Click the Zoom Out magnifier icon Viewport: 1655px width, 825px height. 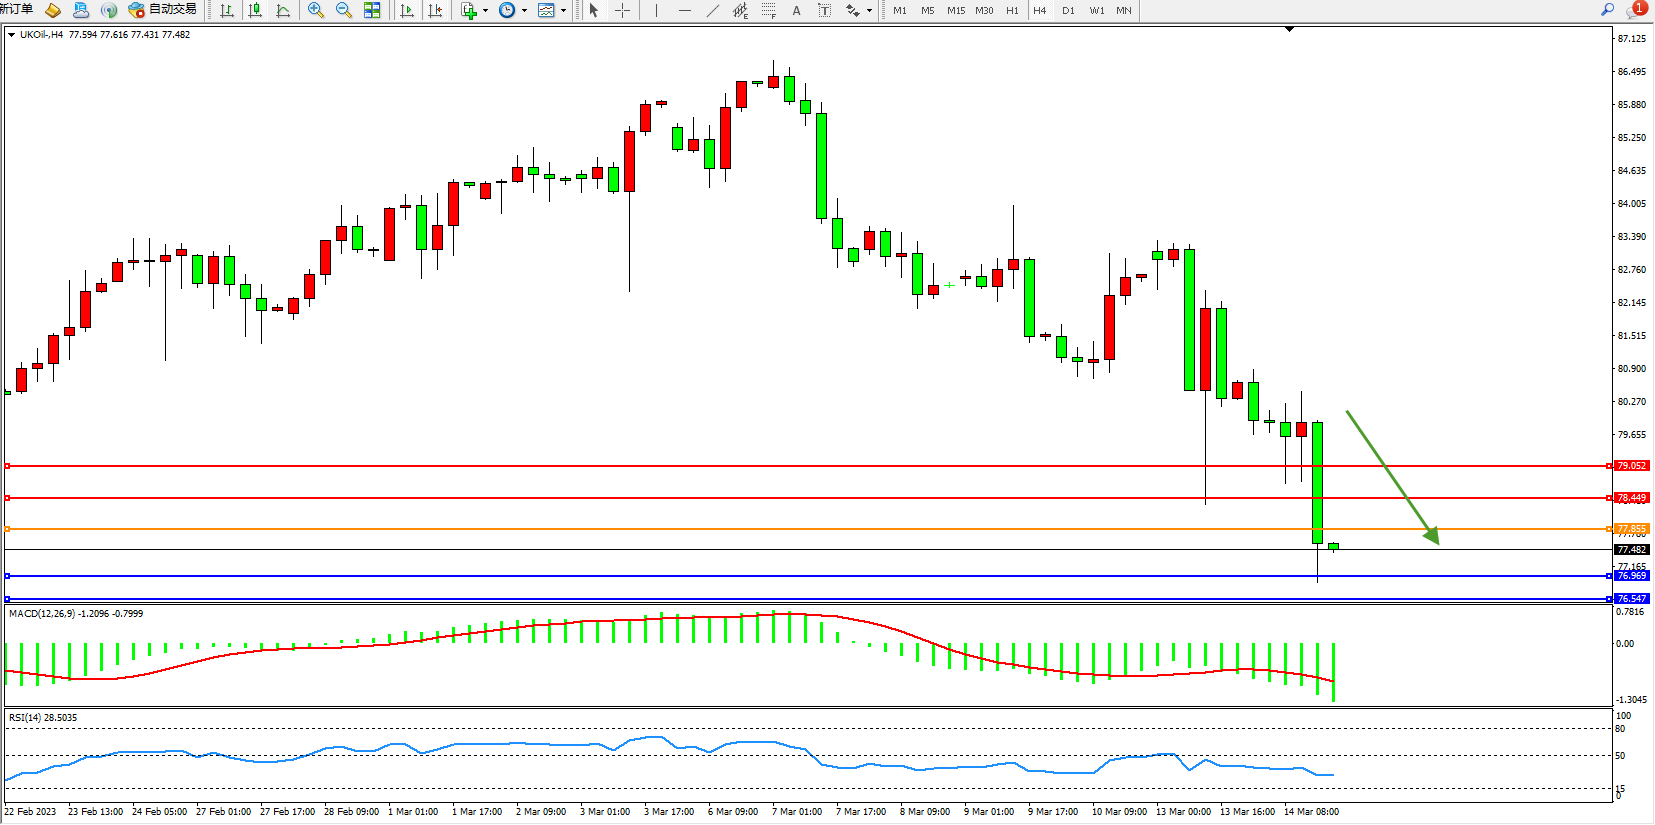344,10
